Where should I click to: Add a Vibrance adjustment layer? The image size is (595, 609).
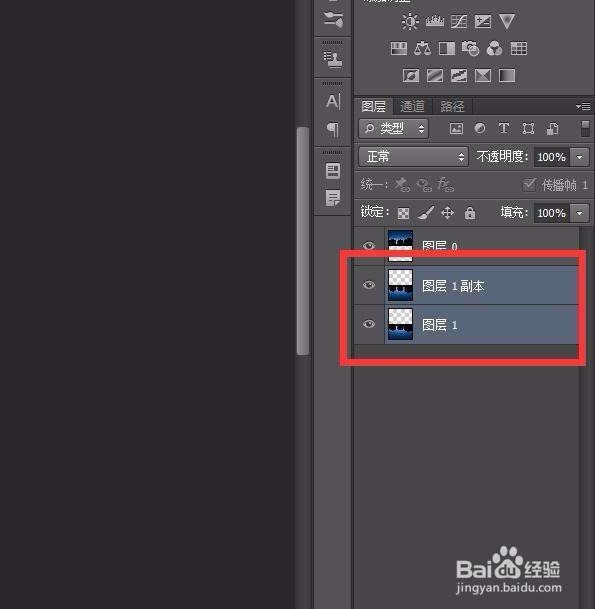pos(507,21)
